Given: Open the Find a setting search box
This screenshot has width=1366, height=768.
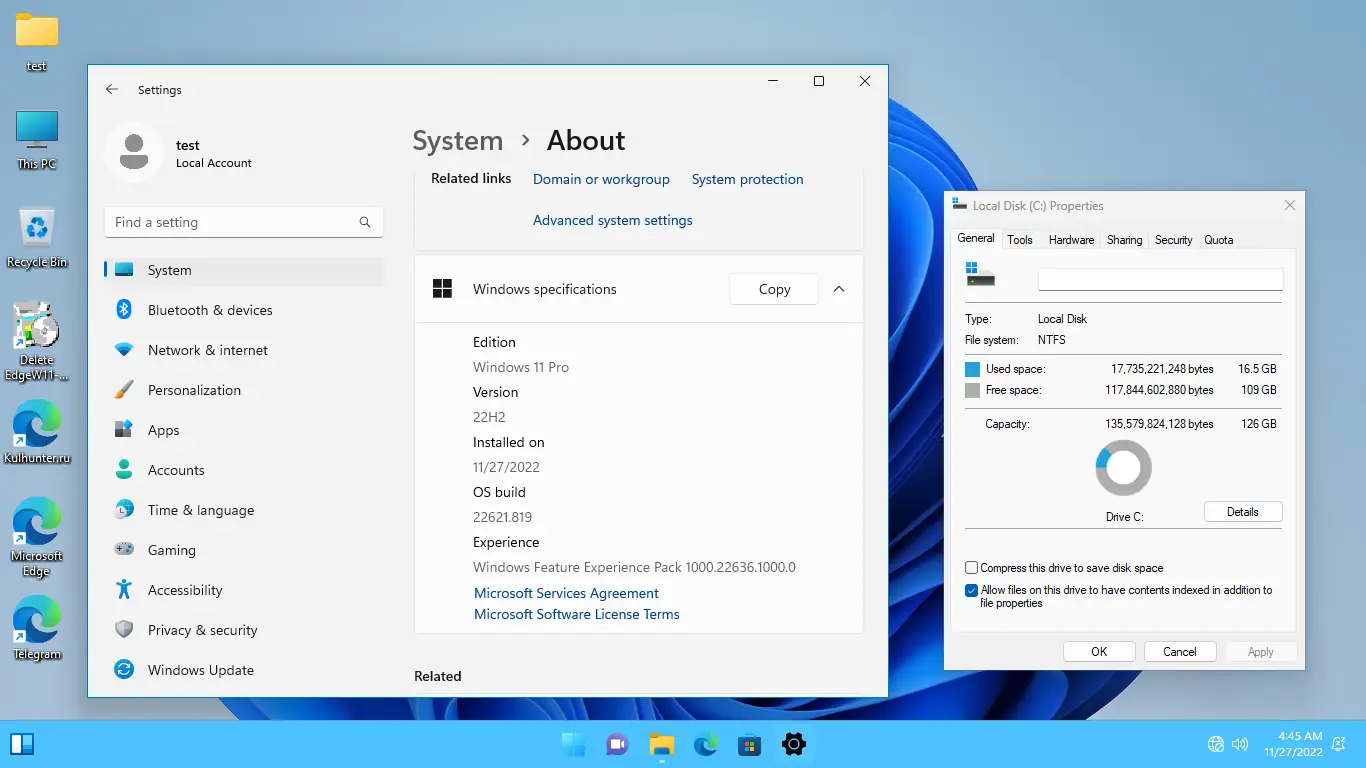Looking at the screenshot, I should (x=243, y=222).
